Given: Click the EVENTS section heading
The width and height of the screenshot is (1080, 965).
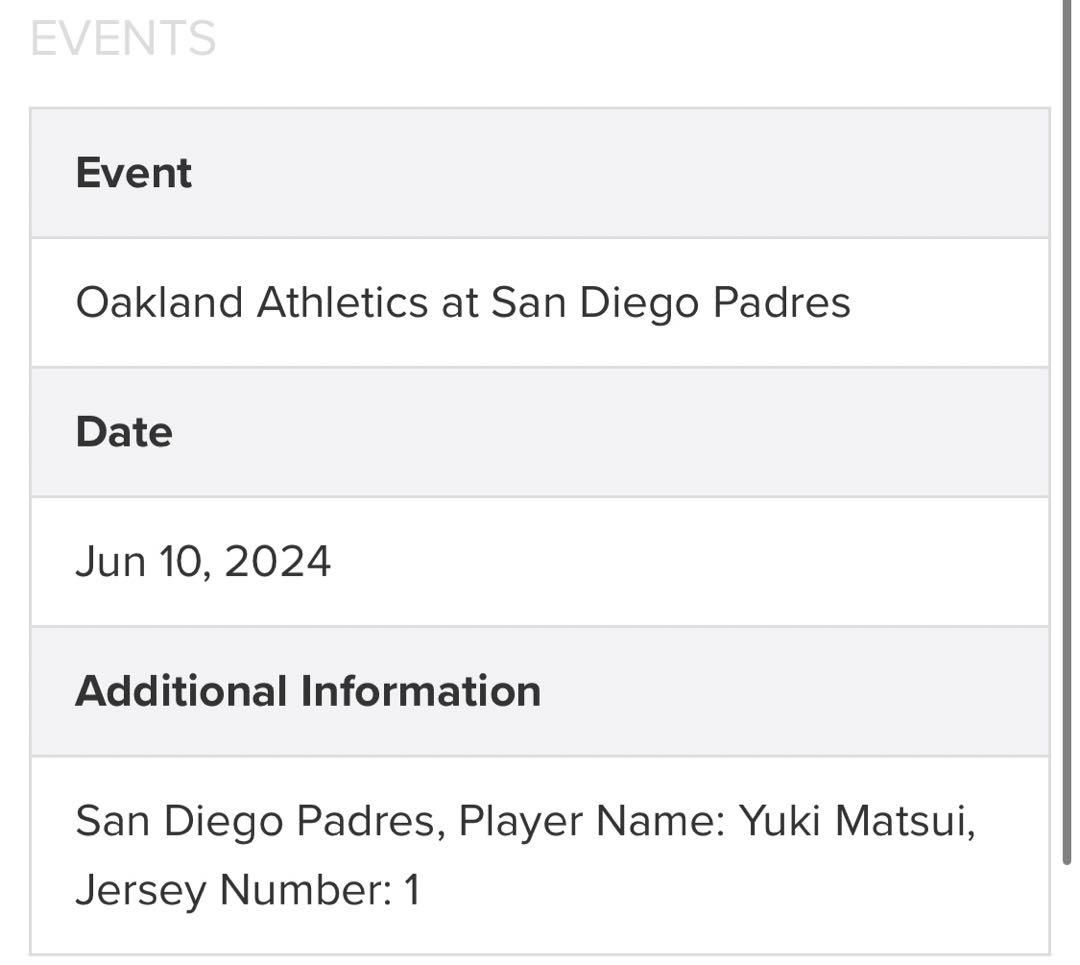Looking at the screenshot, I should (x=123, y=39).
